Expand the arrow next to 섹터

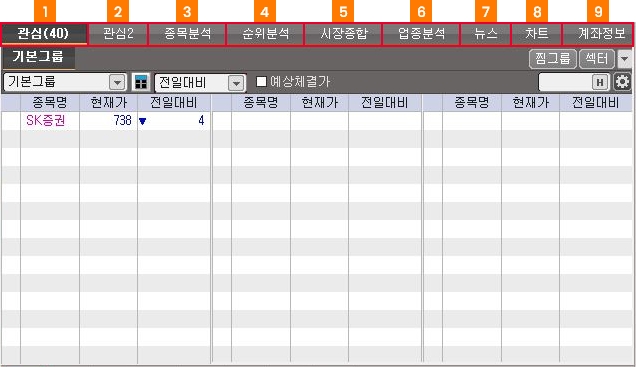(x=625, y=59)
